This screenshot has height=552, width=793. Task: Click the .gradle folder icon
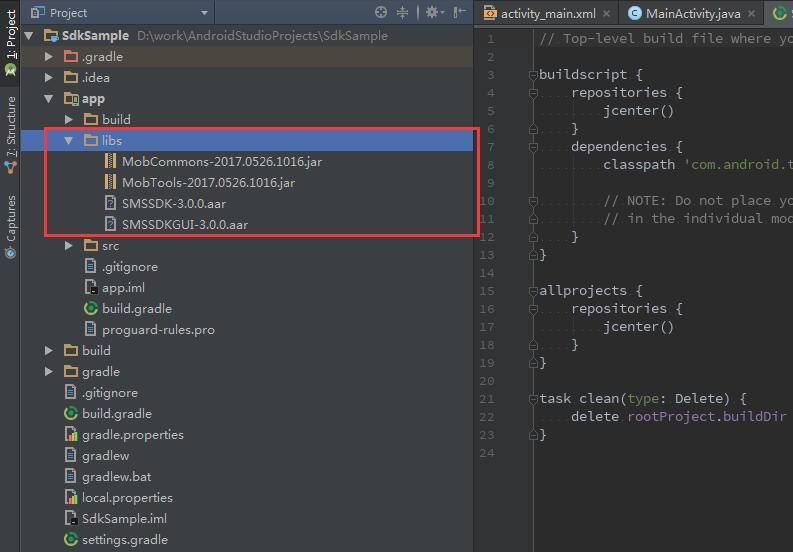tap(71, 56)
